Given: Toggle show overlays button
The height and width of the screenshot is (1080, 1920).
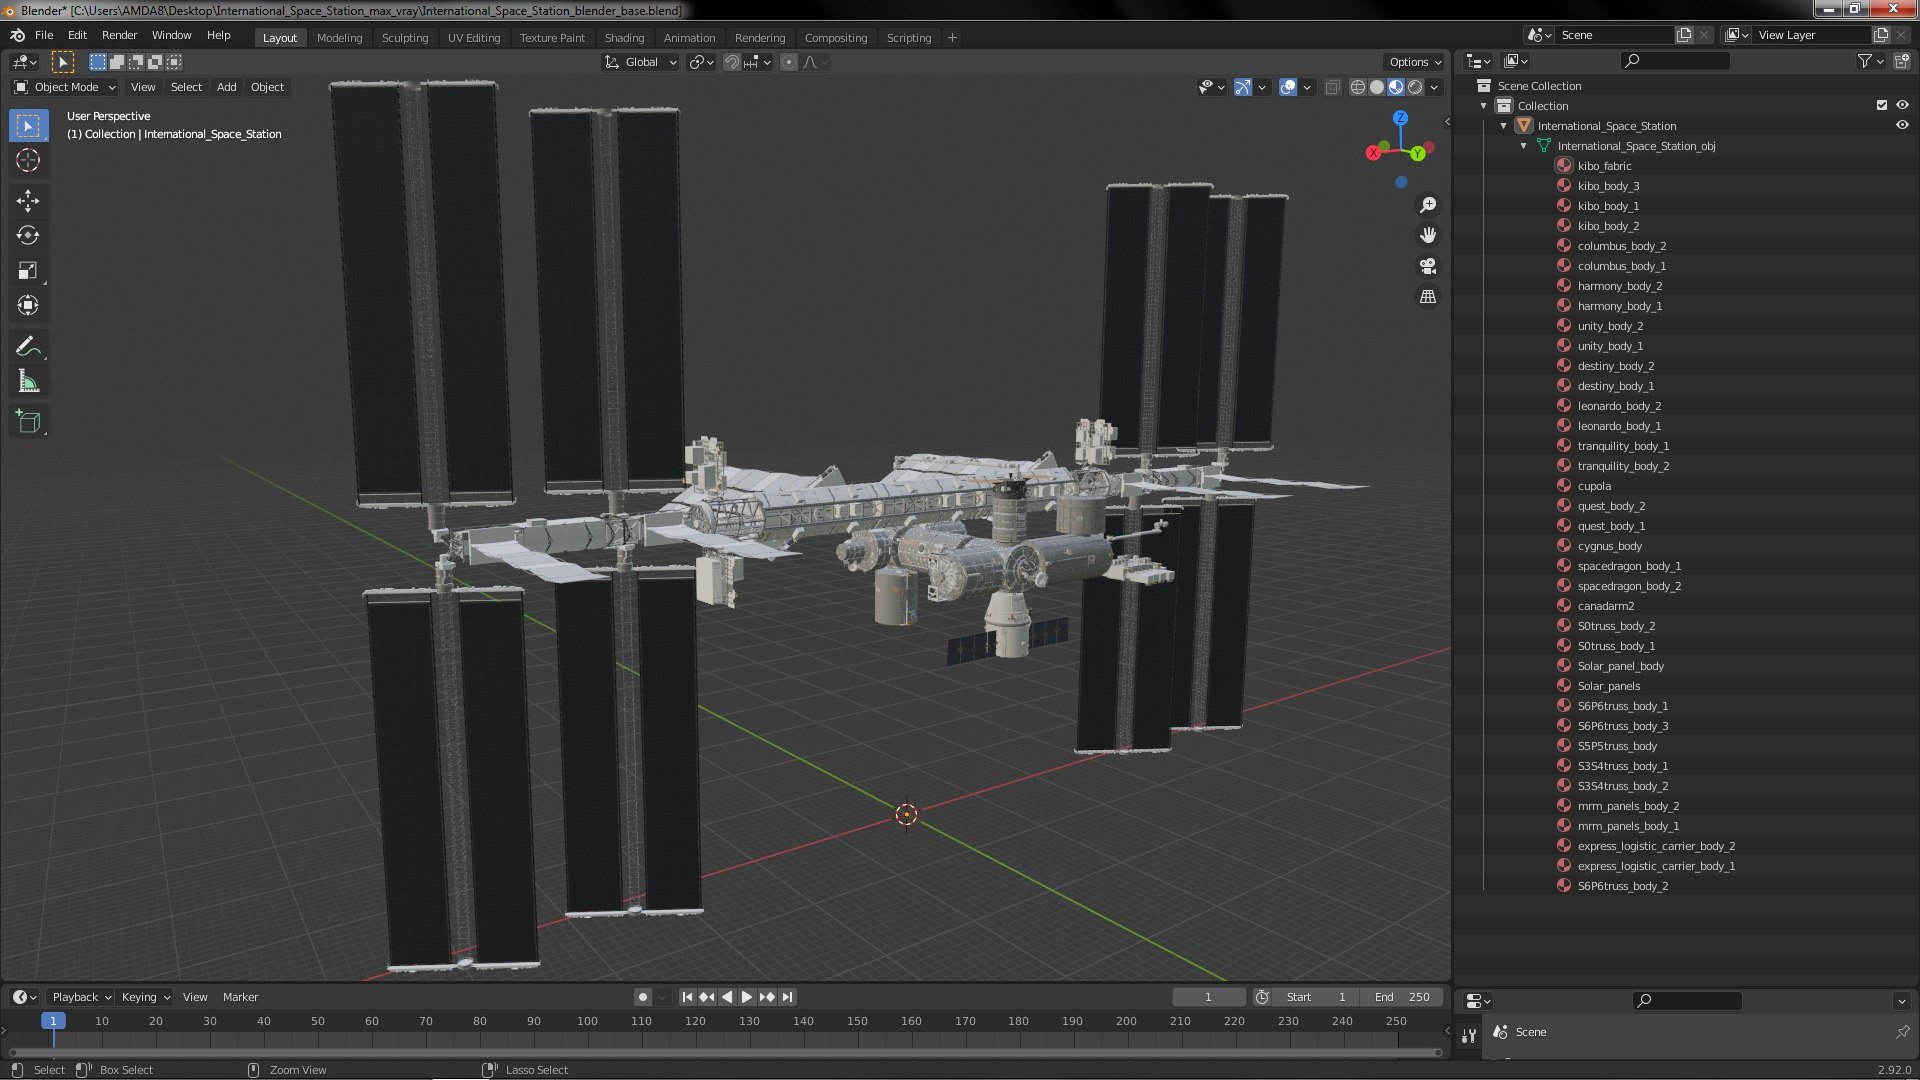Looking at the screenshot, I should 1288,87.
